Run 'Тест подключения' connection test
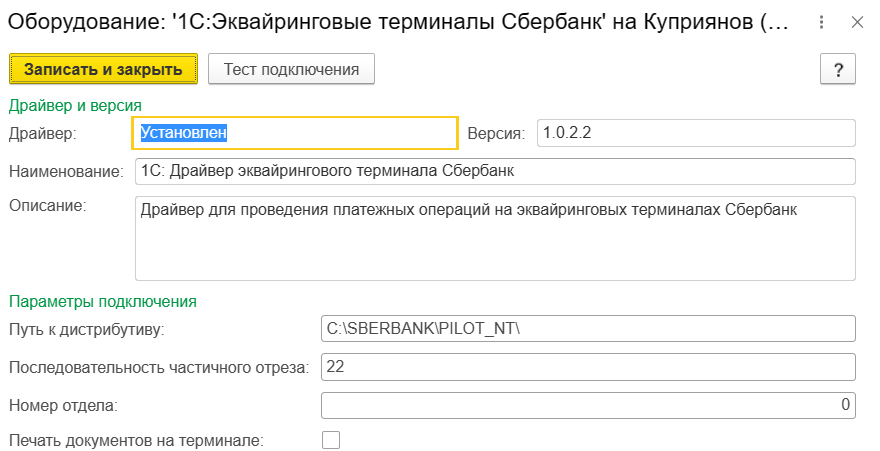880x451 pixels. [x=291, y=69]
